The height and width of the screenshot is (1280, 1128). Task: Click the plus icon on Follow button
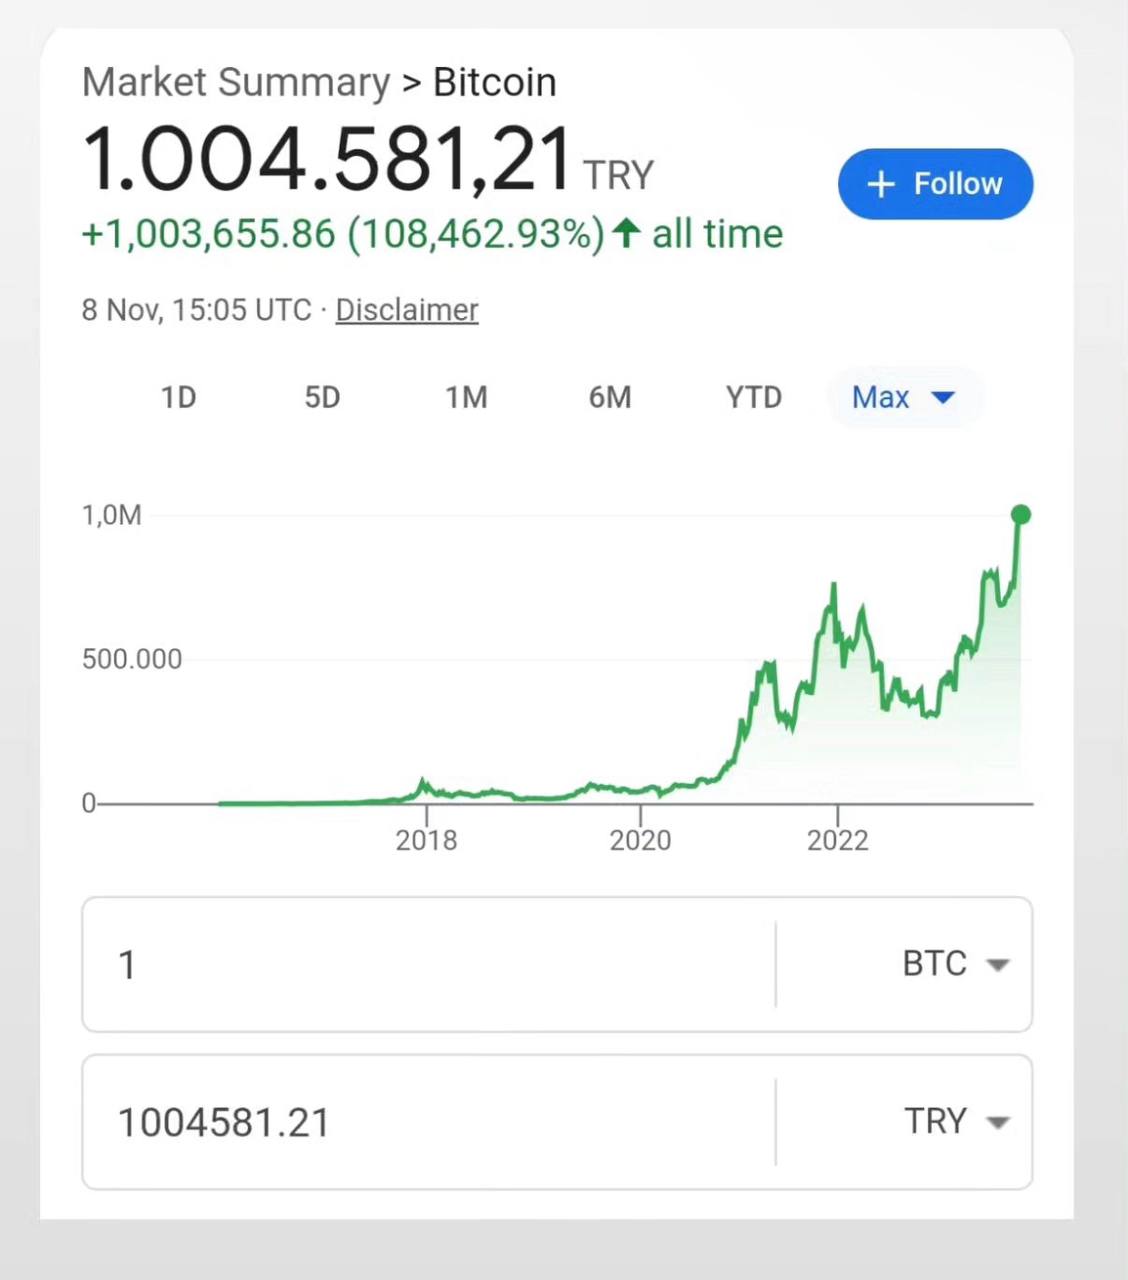(880, 184)
